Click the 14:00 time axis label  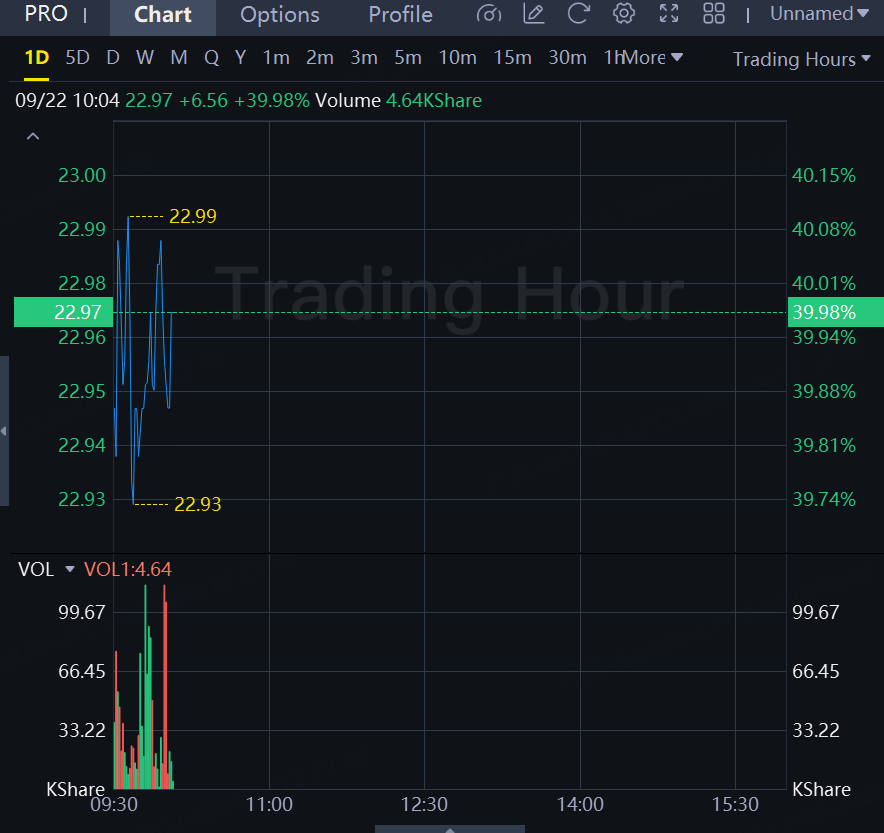click(580, 804)
